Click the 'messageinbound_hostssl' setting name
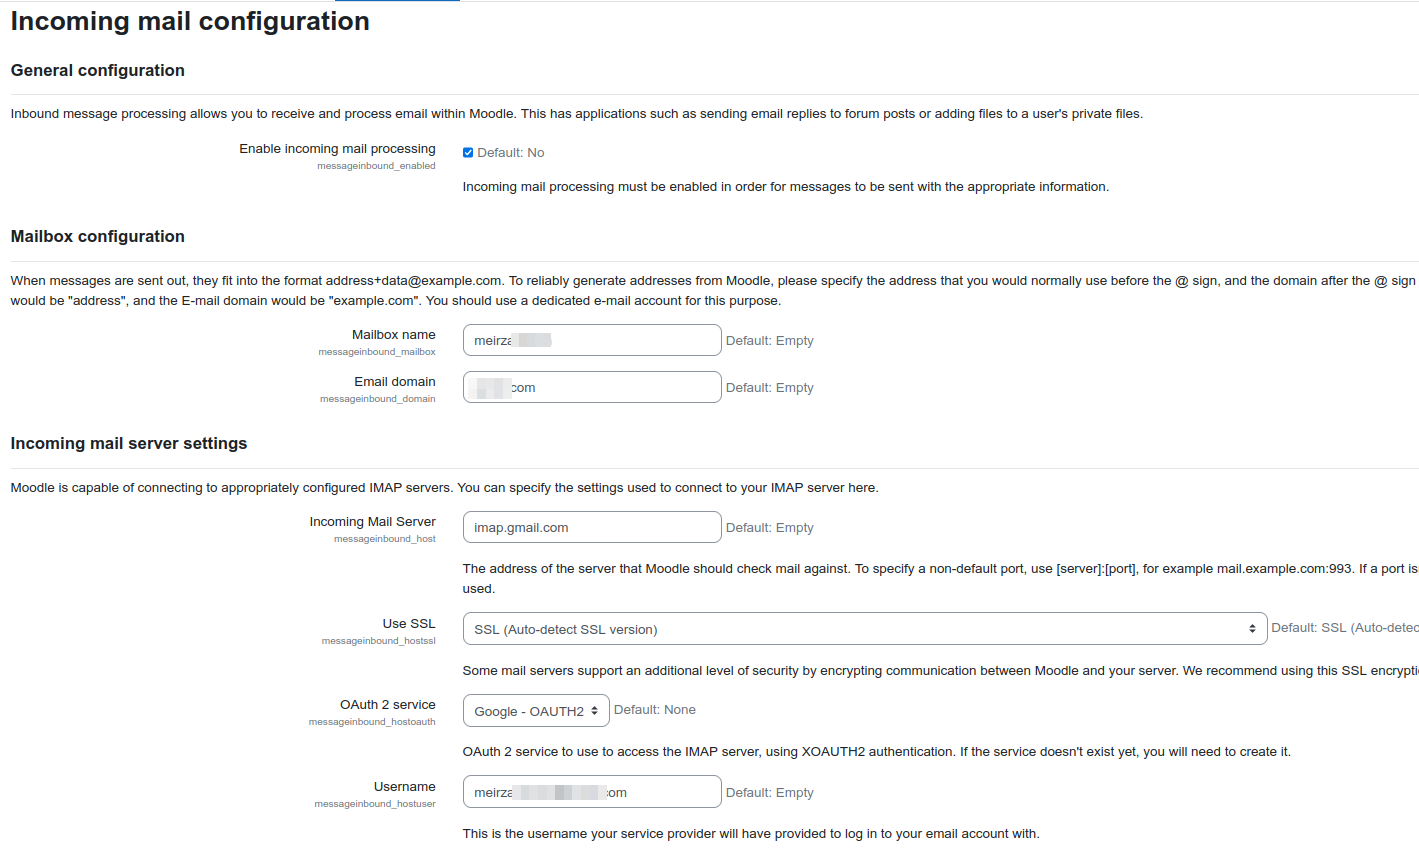The image size is (1419, 856). (x=379, y=641)
